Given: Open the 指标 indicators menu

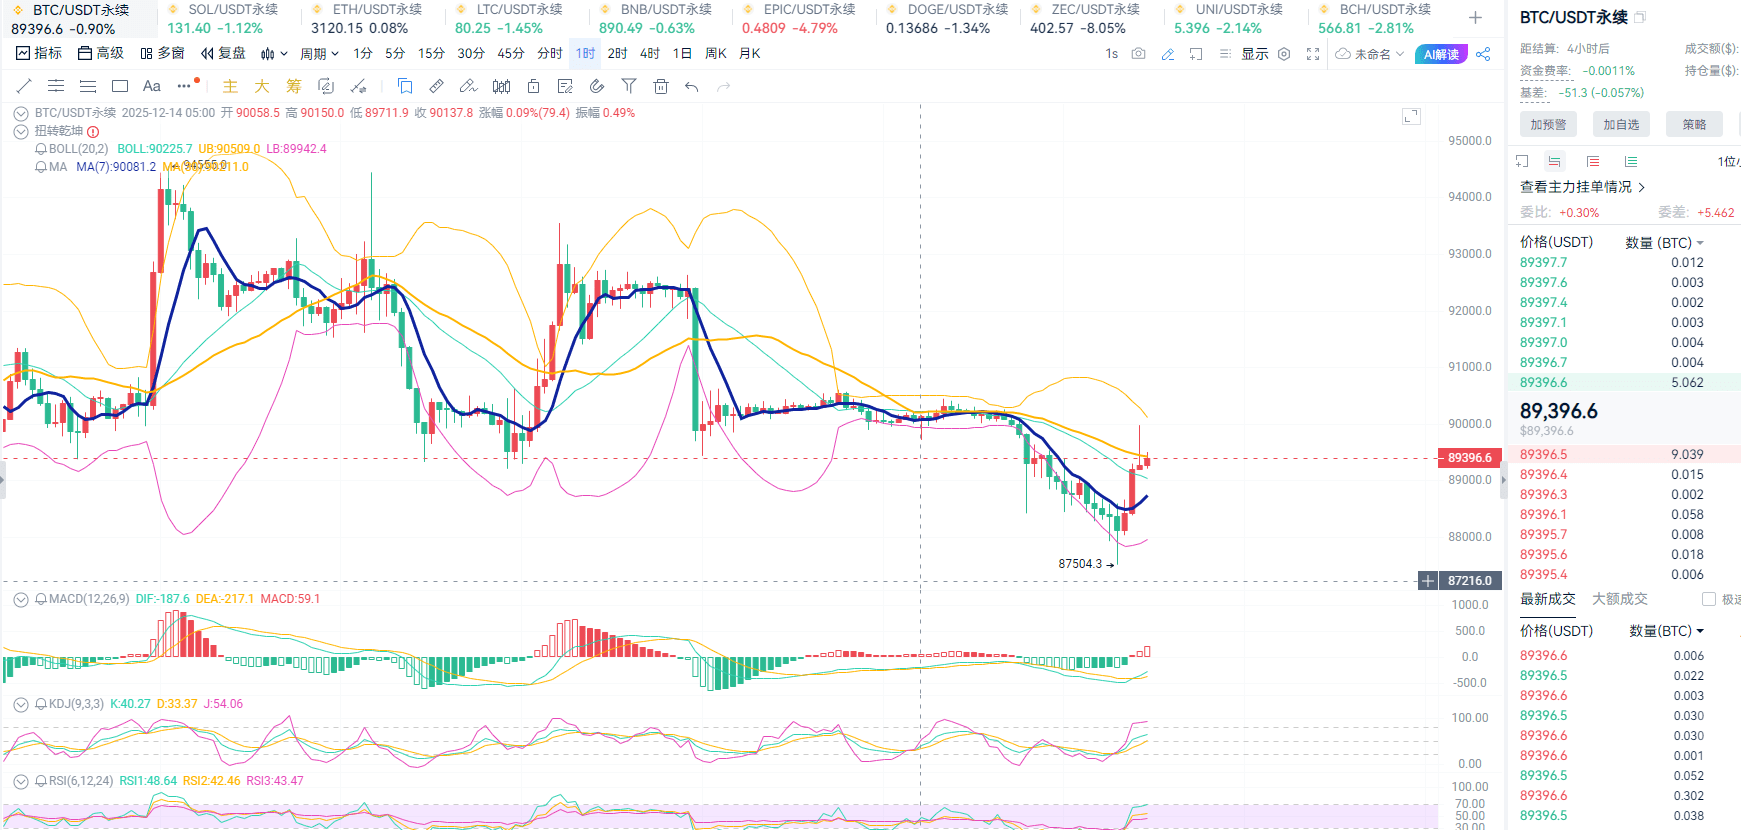Looking at the screenshot, I should coord(39,54).
